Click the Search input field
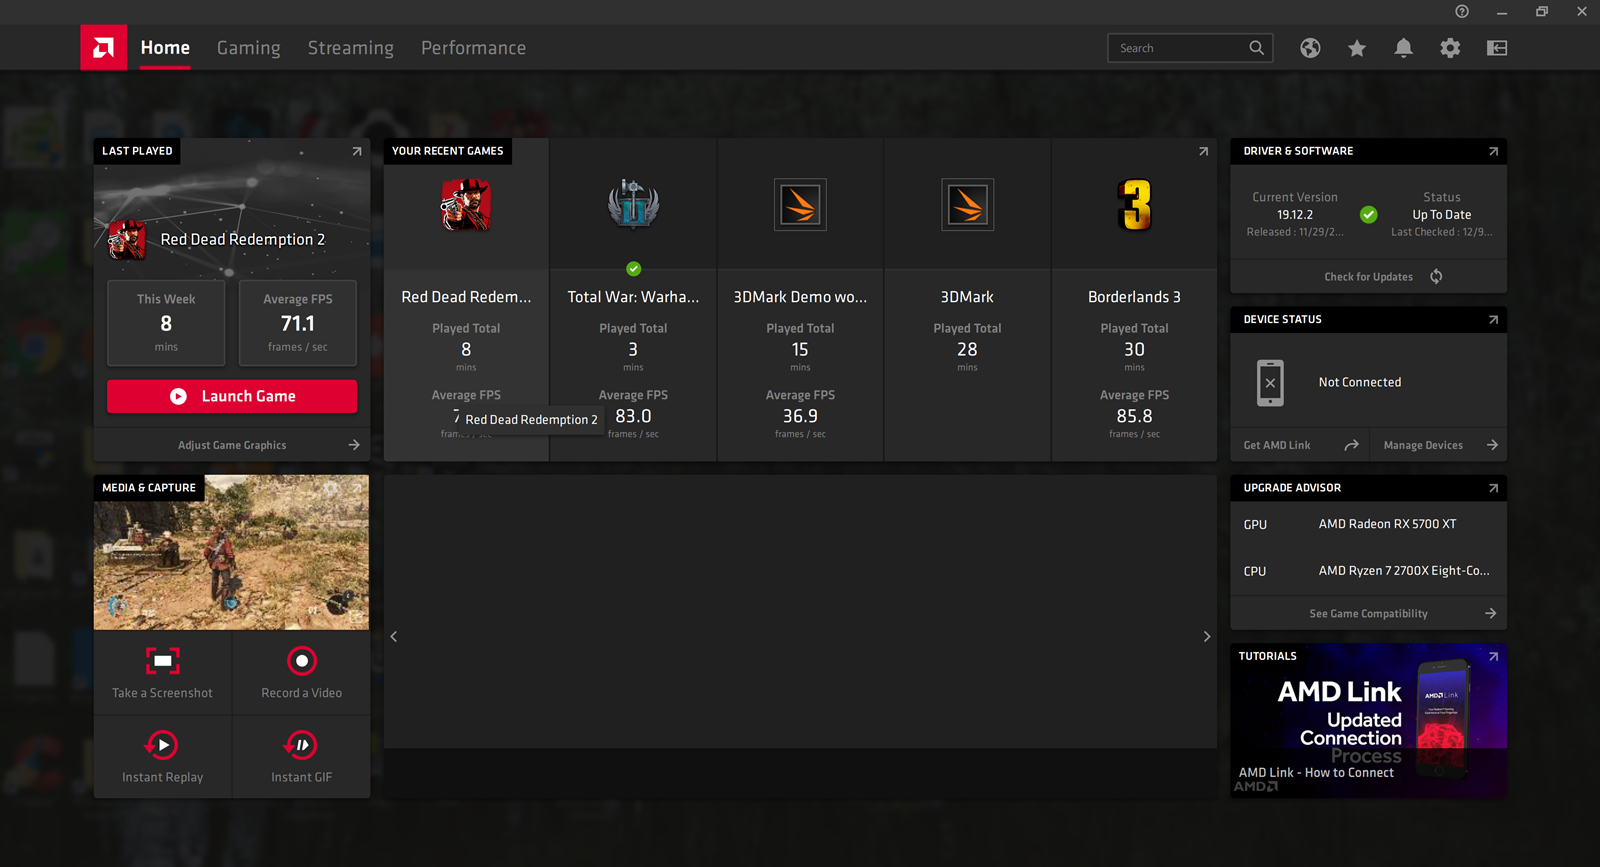This screenshot has width=1600, height=867. 1190,48
